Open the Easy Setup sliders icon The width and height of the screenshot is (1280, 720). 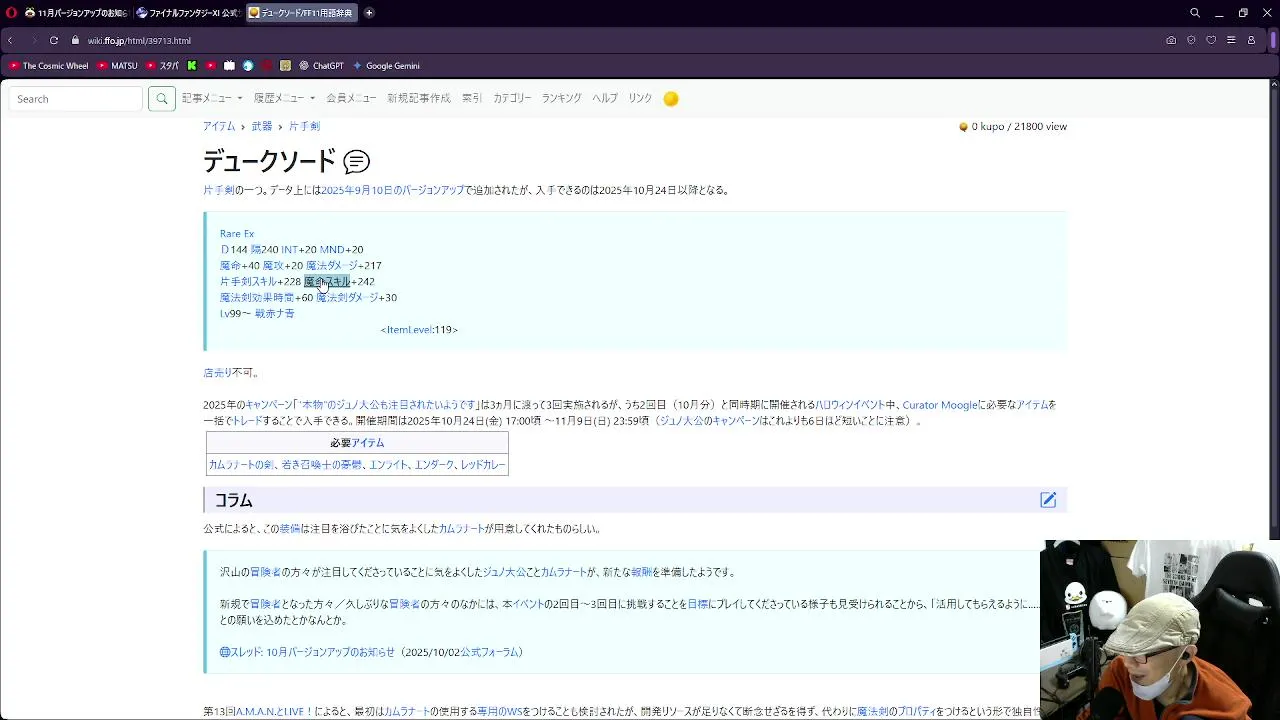pyautogui.click(x=1231, y=40)
